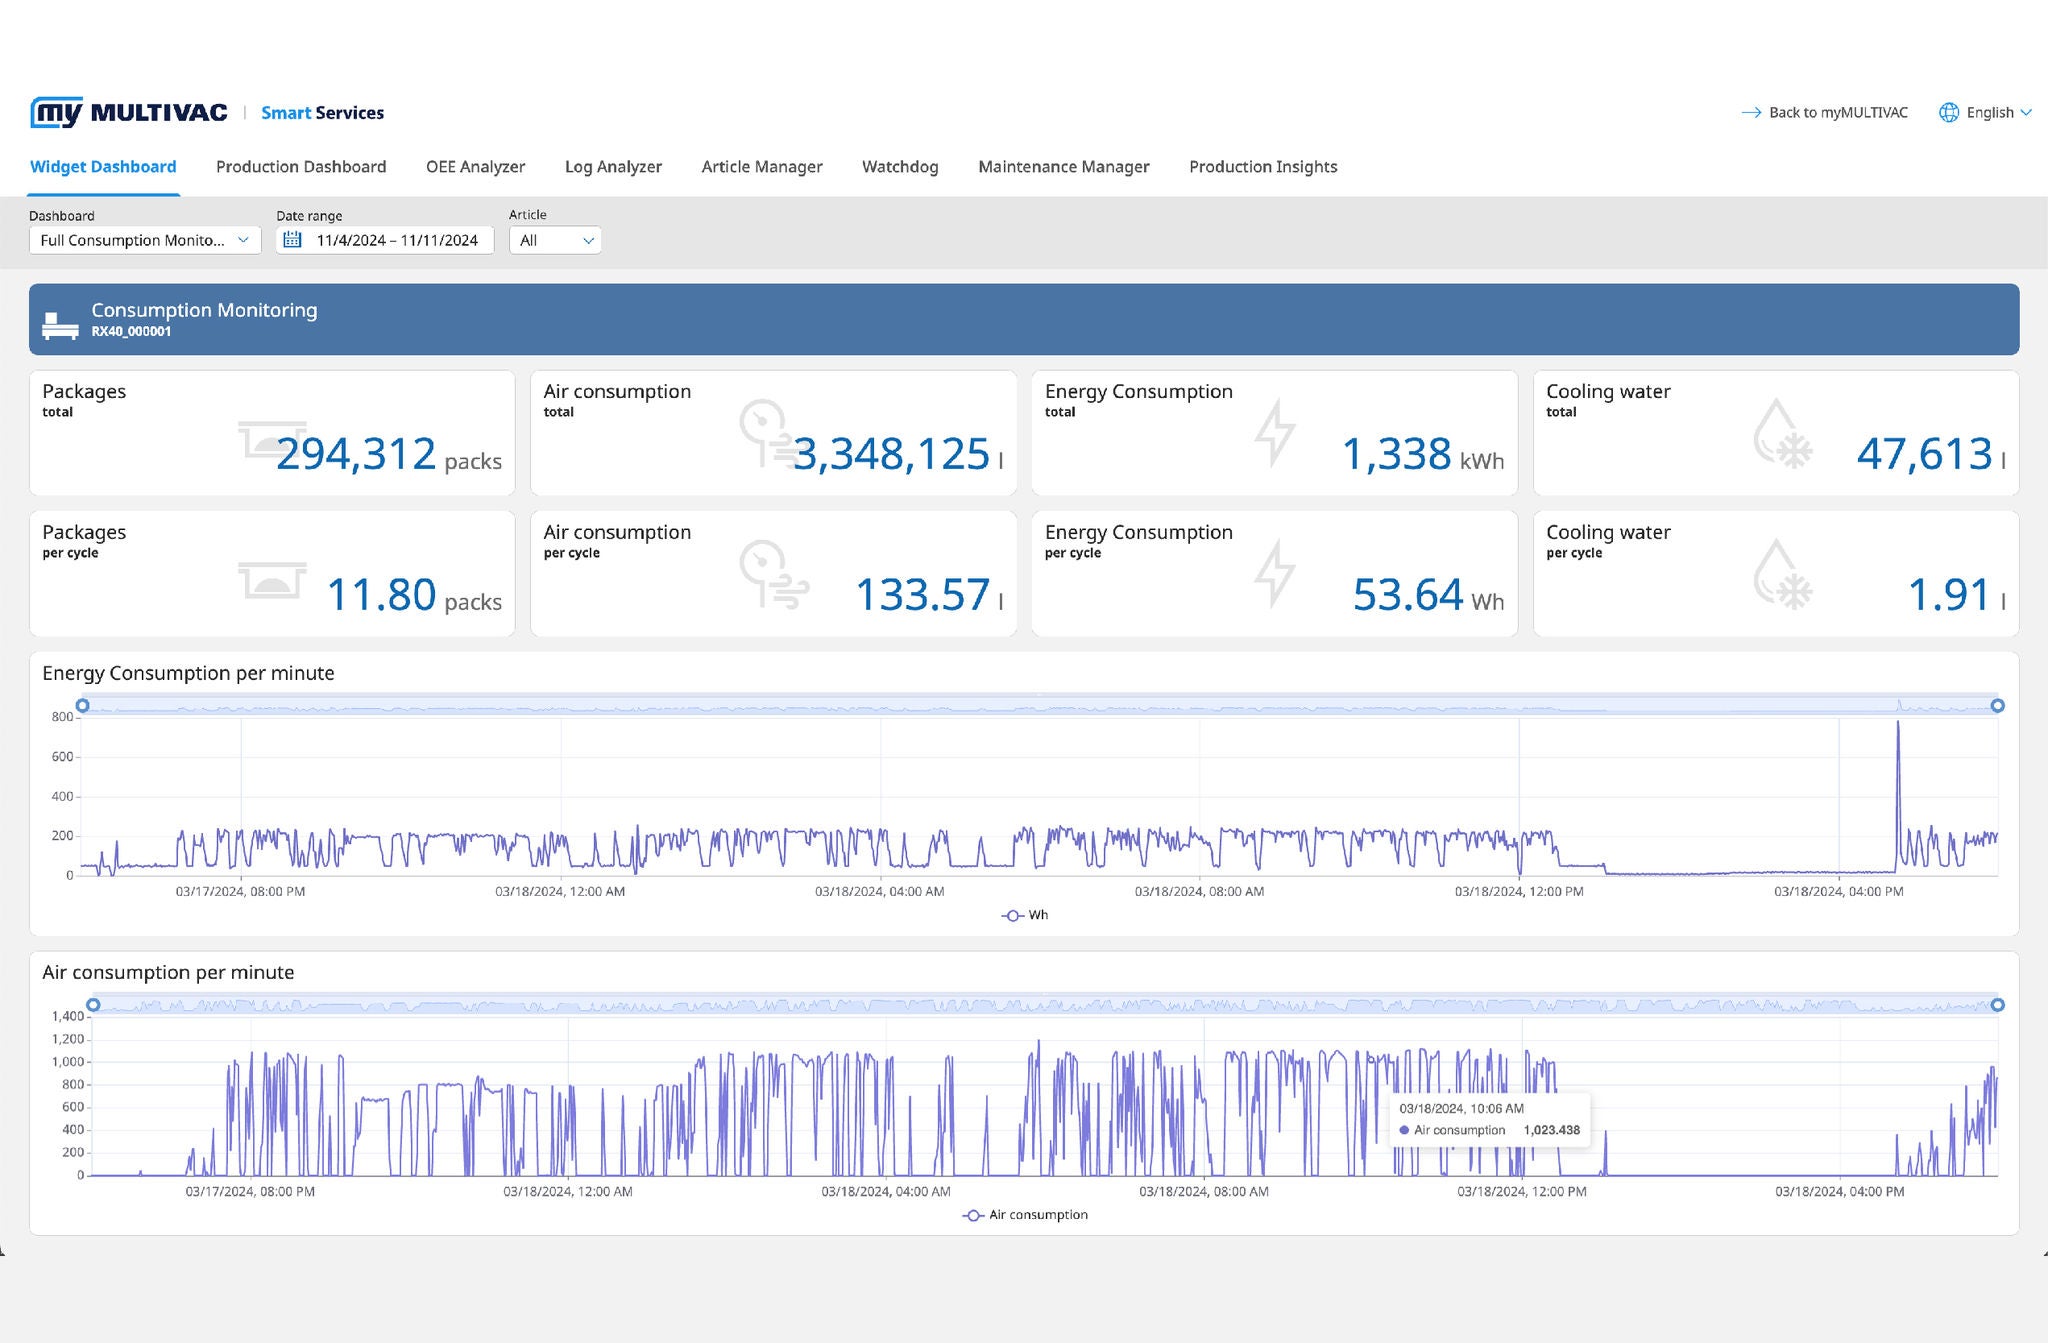The width and height of the screenshot is (2048, 1343).
Task: Click the right handle of air chart range slider
Action: tap(1997, 1005)
